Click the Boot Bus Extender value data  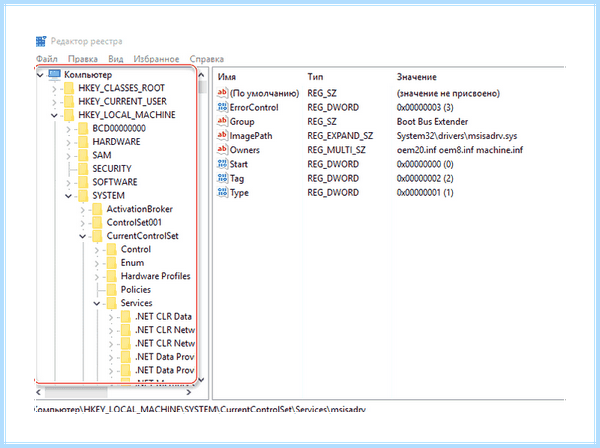click(x=432, y=122)
